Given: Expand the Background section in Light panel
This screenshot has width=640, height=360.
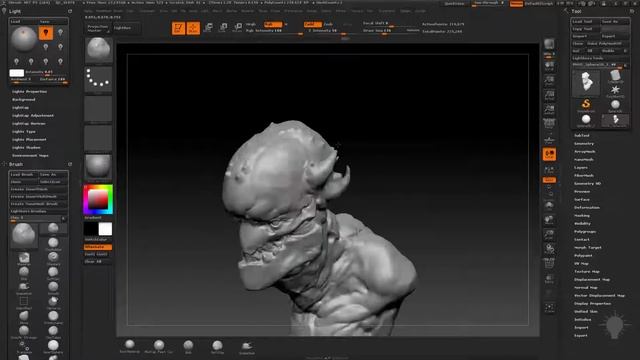Looking at the screenshot, I should 24,100.
